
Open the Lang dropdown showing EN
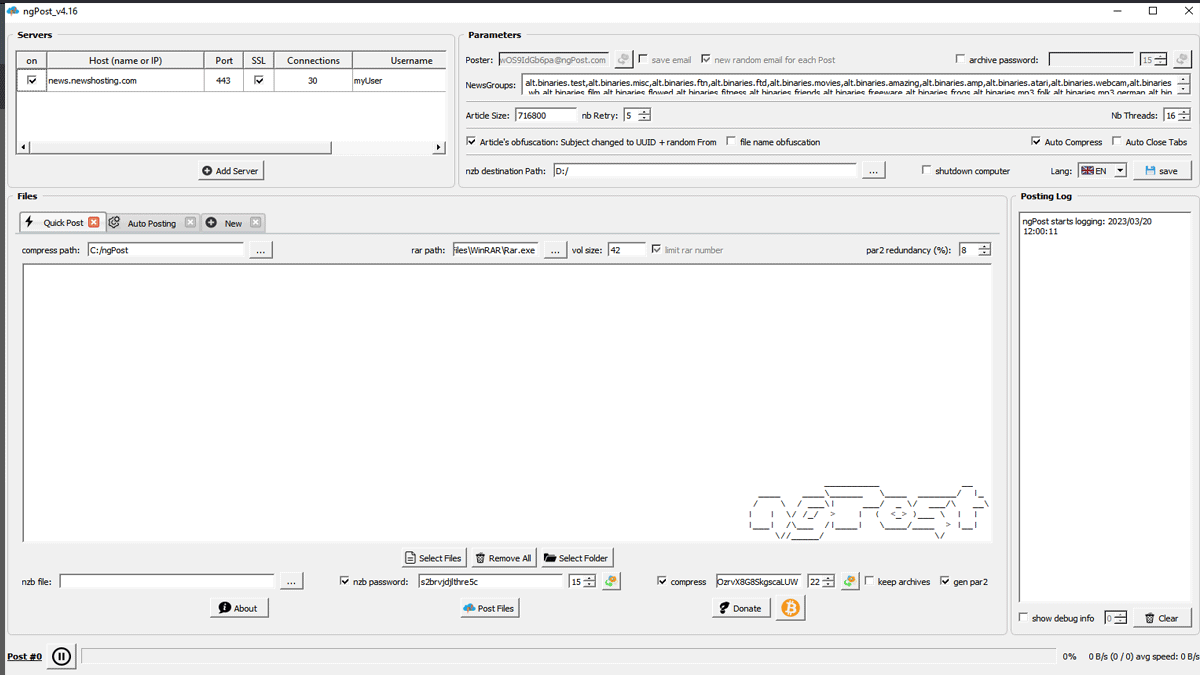[1102, 171]
